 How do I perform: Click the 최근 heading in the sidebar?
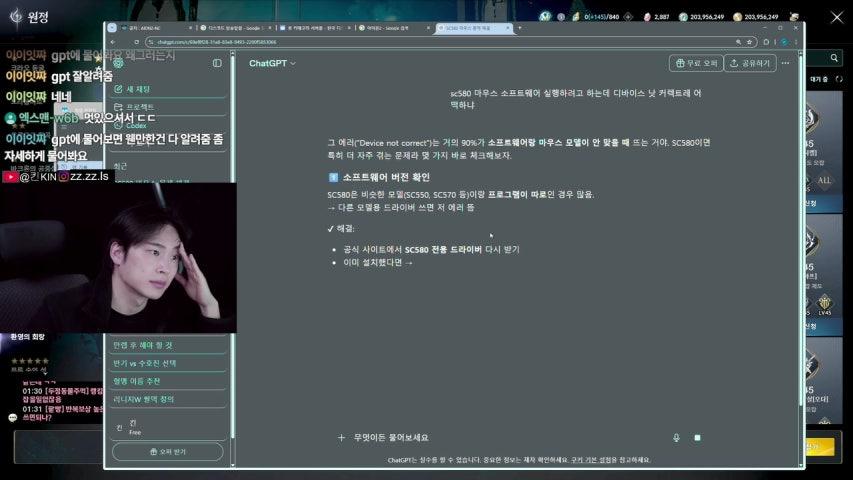coord(120,166)
